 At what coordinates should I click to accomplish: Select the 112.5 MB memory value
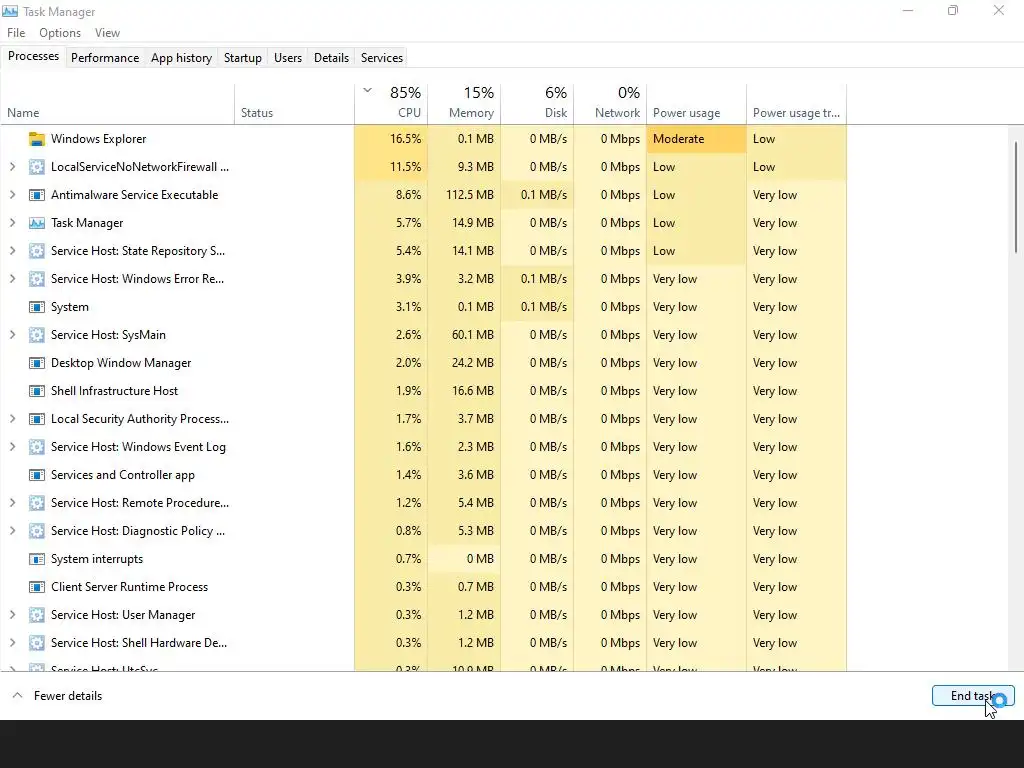pyautogui.click(x=470, y=195)
